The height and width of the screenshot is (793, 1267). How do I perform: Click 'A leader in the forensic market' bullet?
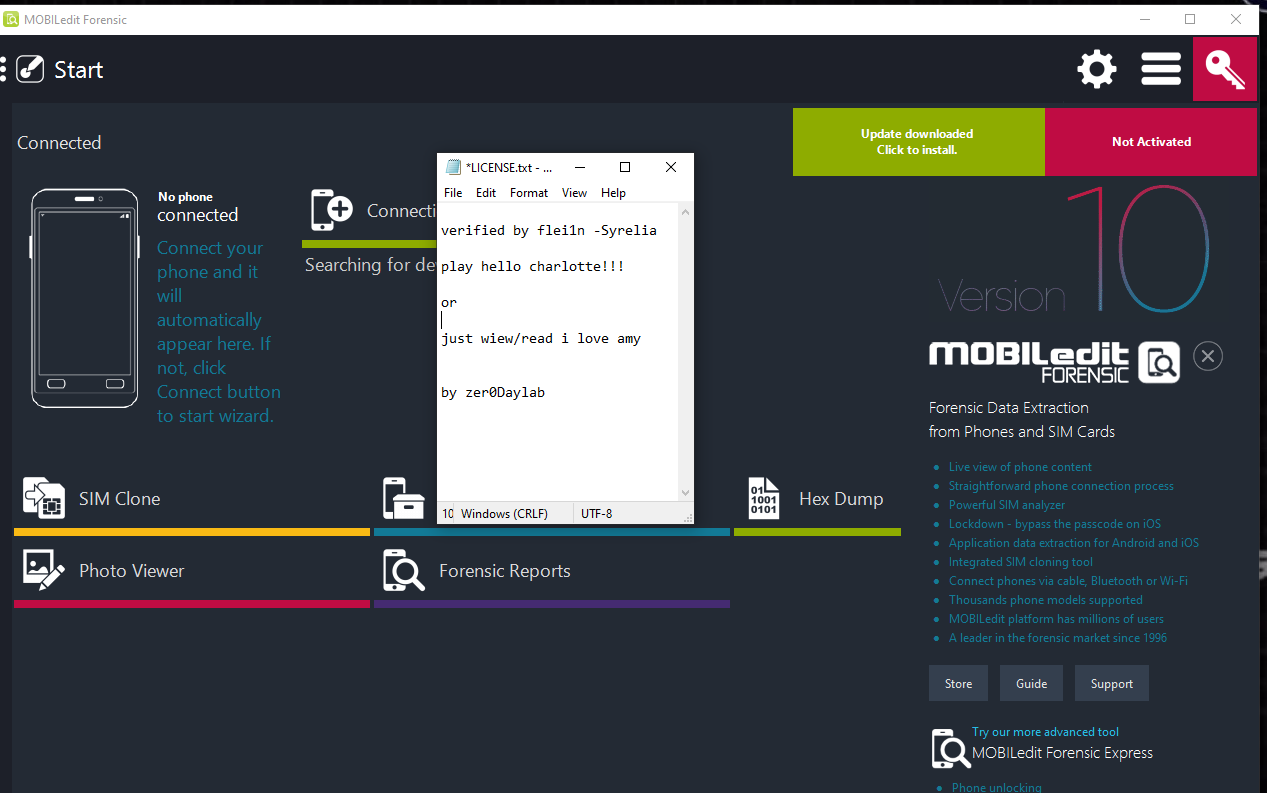tap(1058, 638)
